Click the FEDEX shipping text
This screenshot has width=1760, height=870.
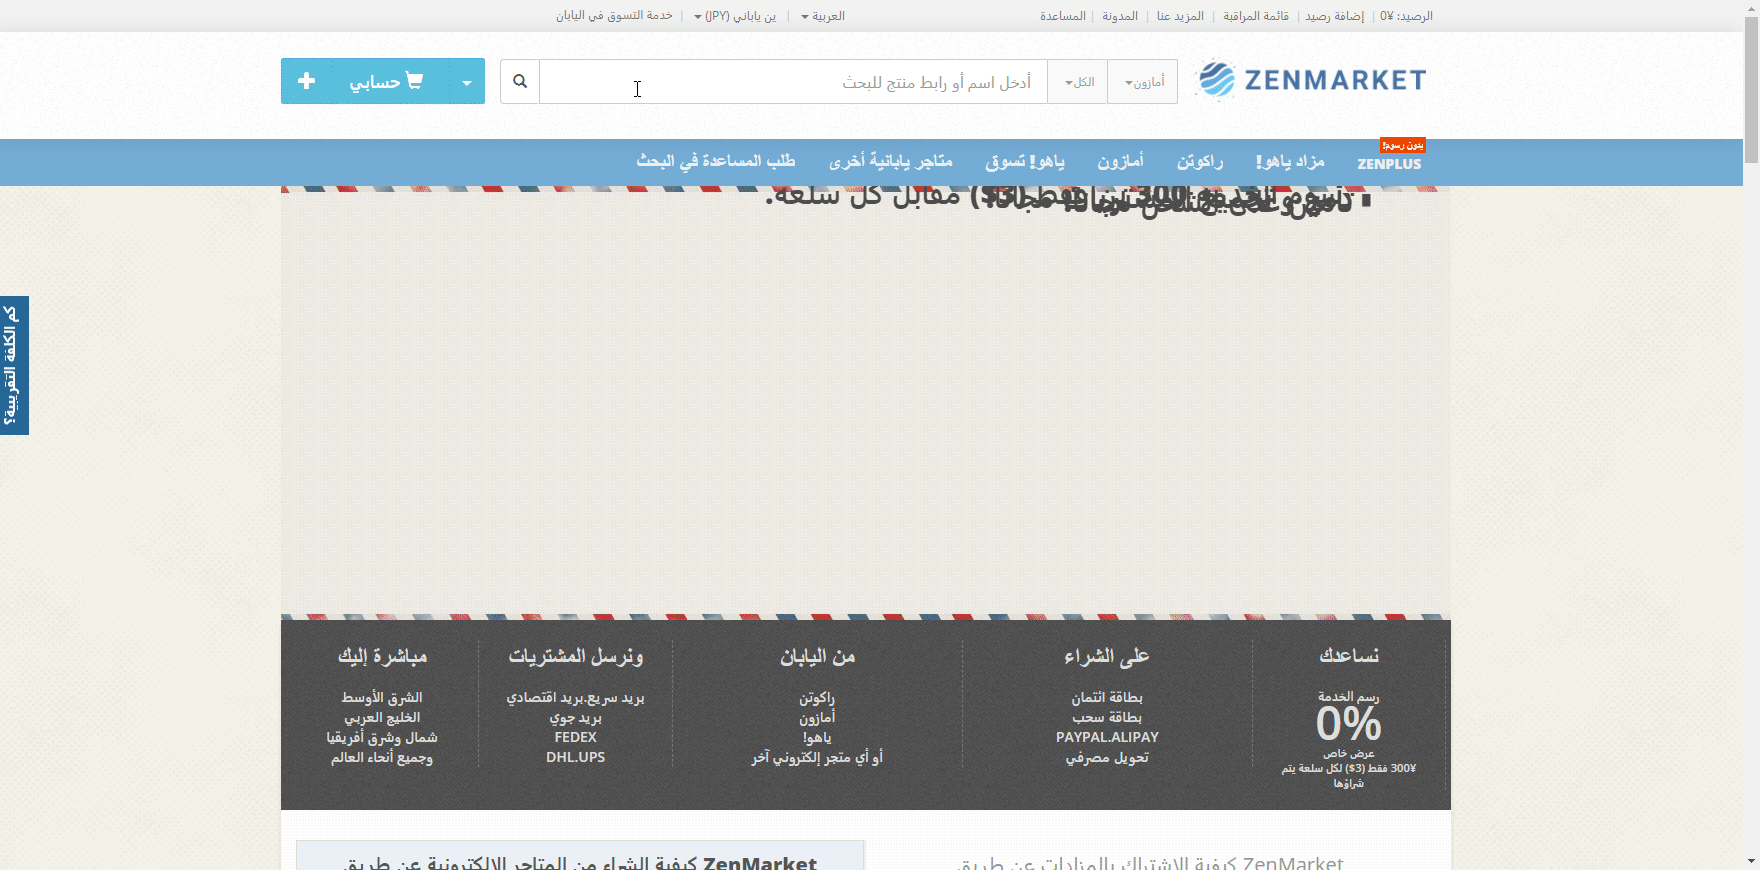coord(575,737)
